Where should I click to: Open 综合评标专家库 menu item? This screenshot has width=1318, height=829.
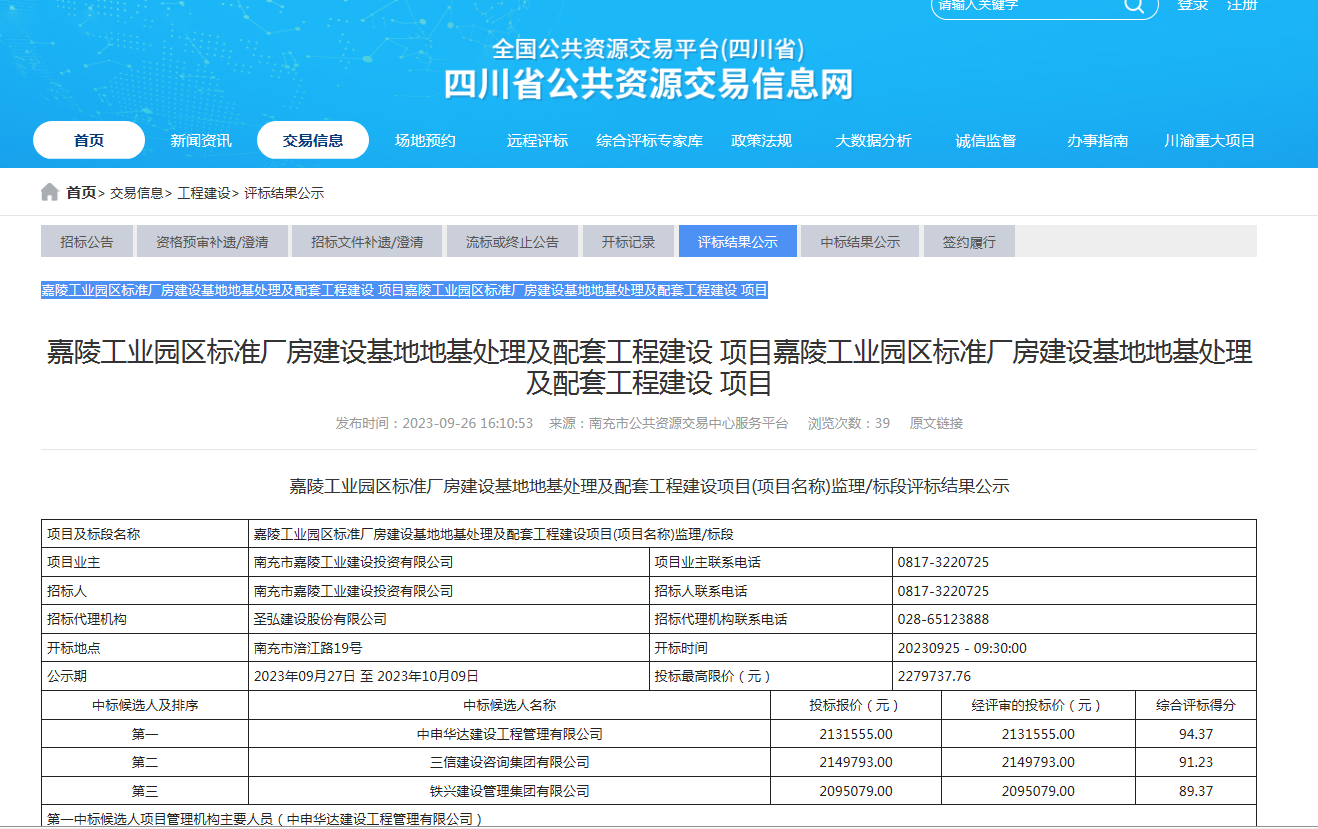pos(649,141)
